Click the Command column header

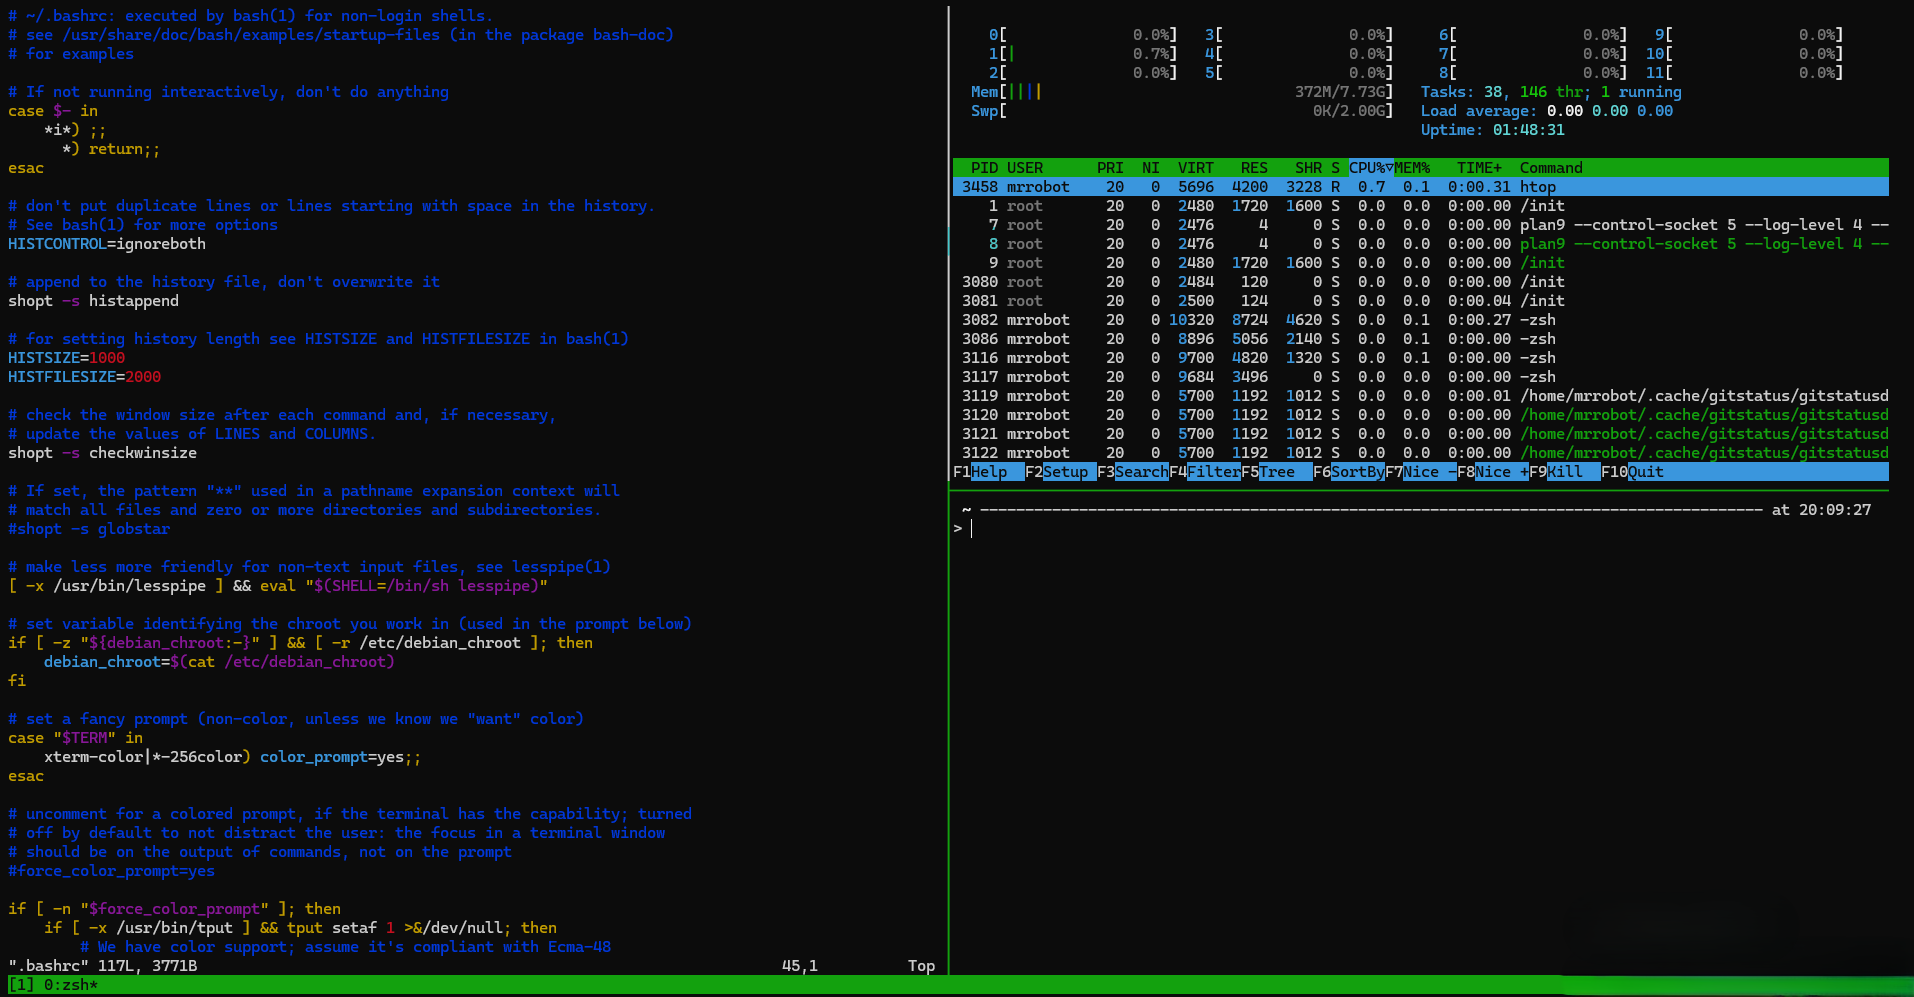(1551, 168)
